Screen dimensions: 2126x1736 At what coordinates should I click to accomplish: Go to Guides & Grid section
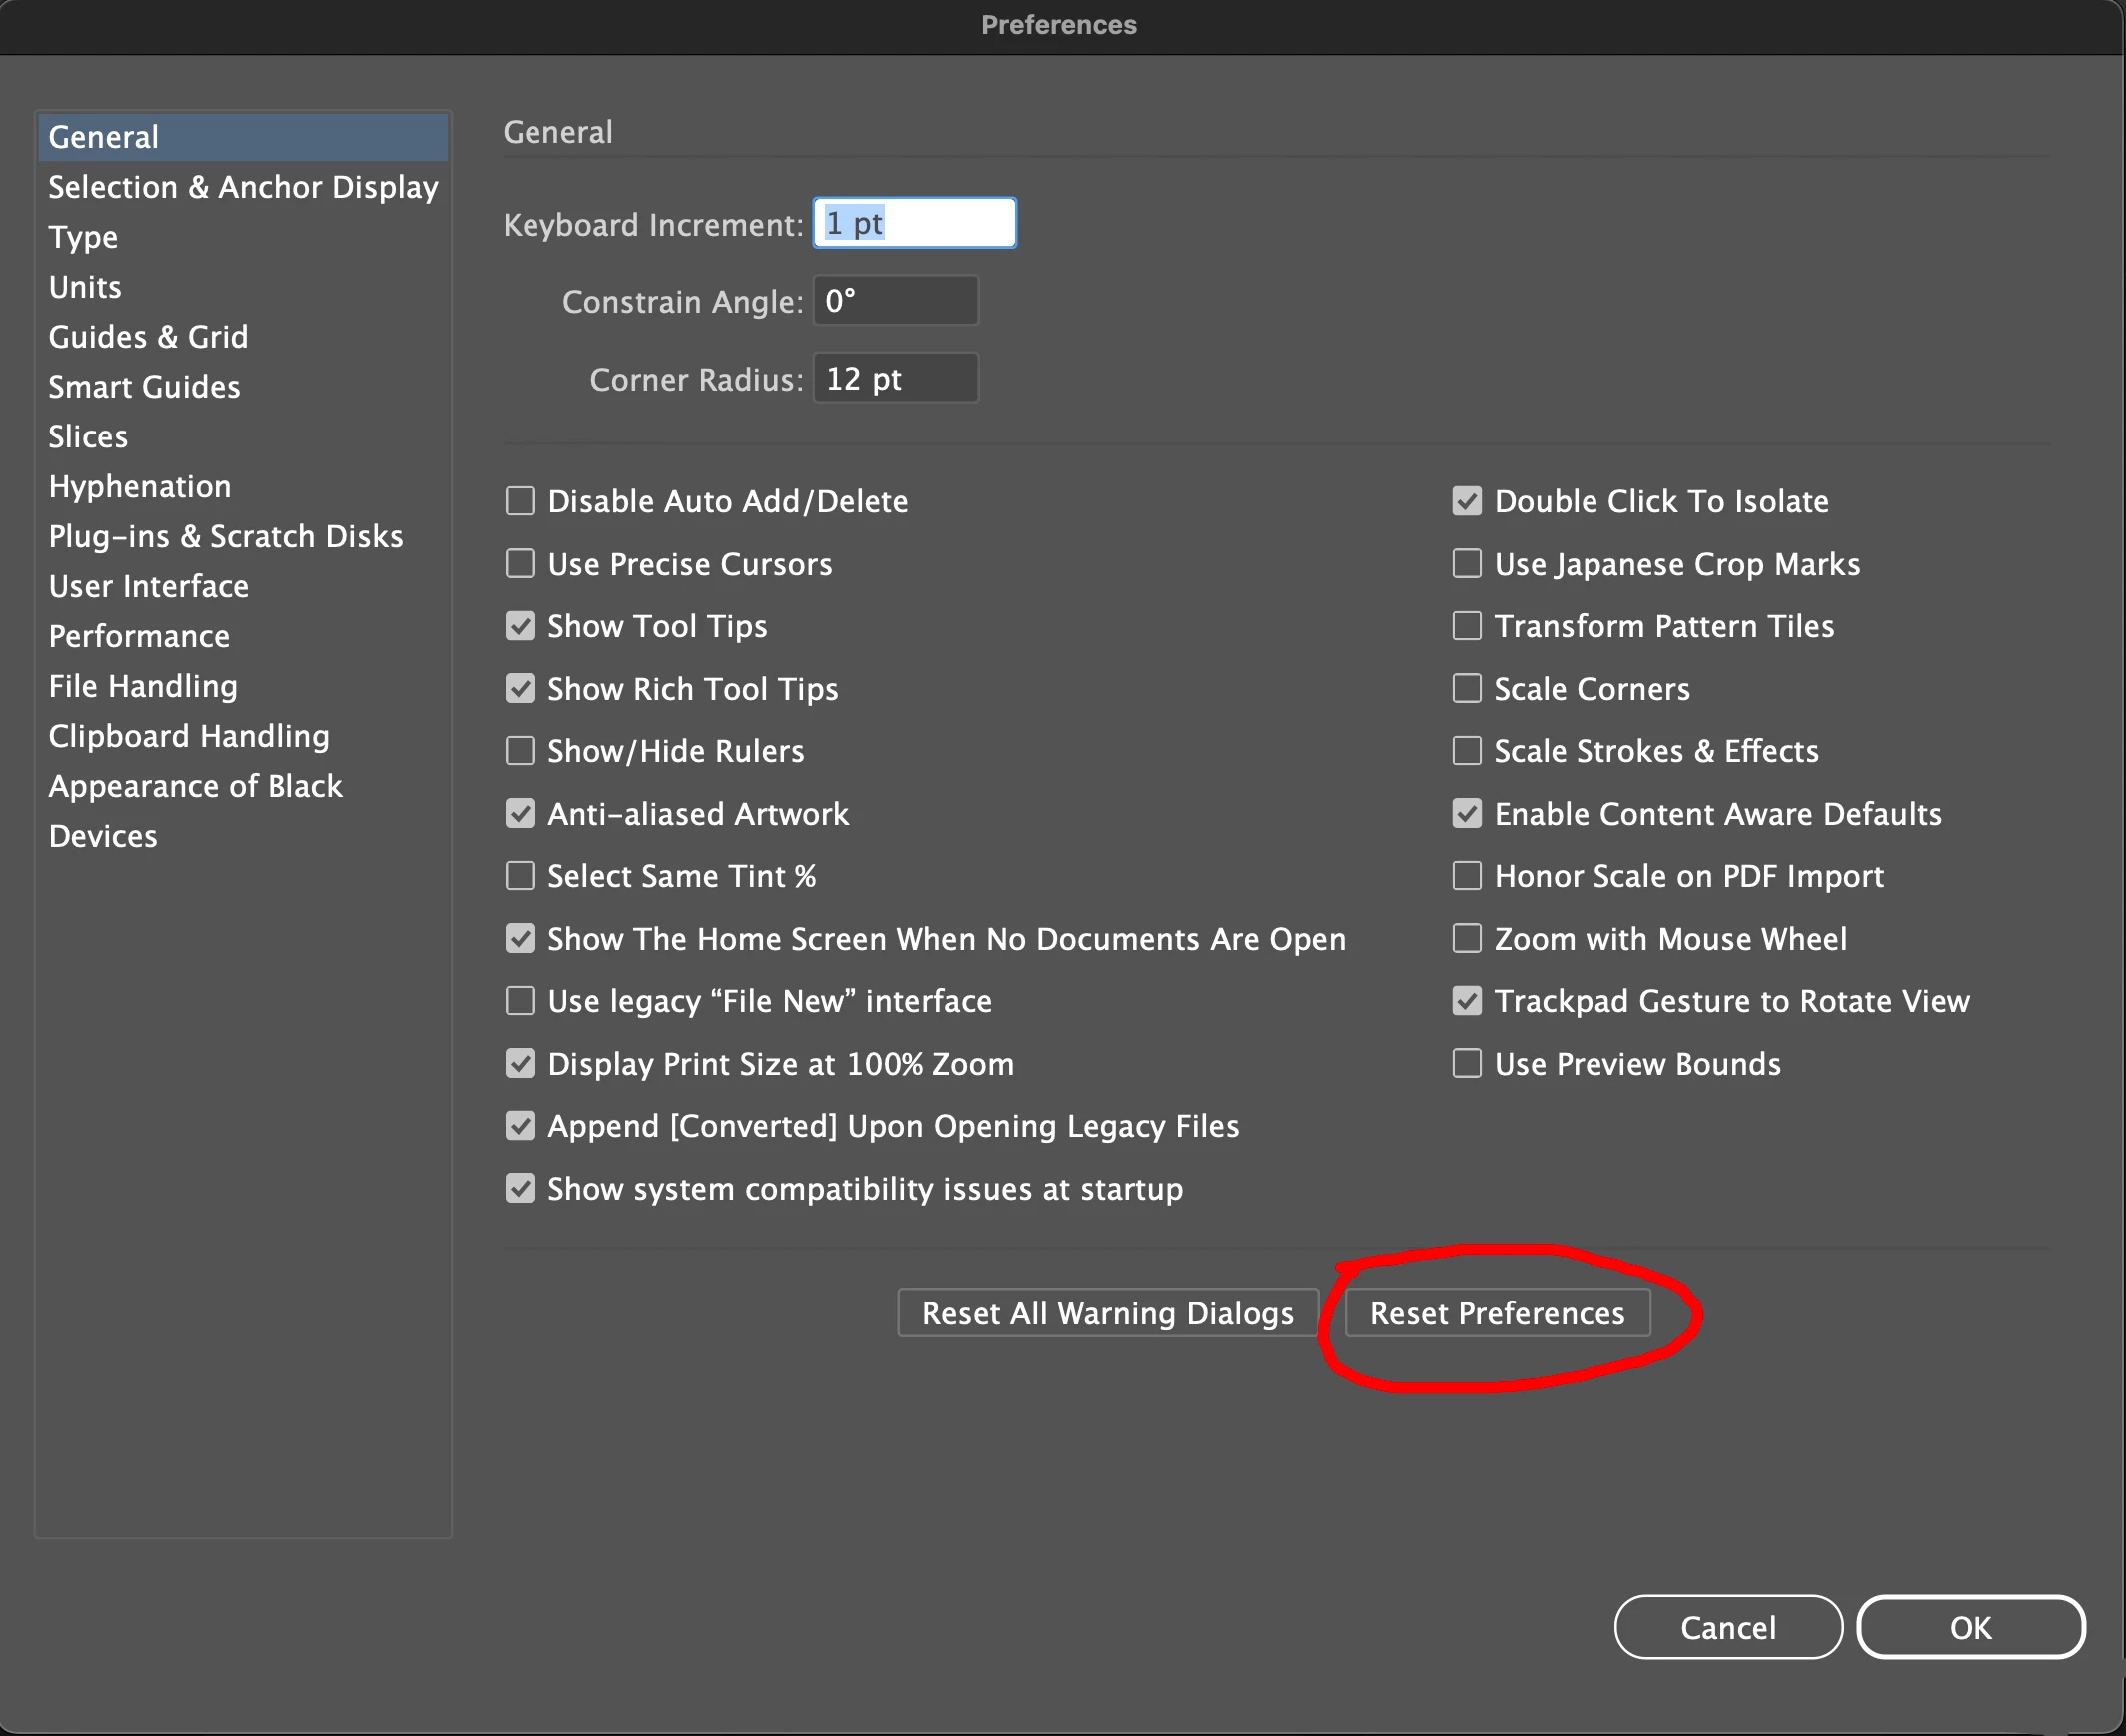coord(148,337)
